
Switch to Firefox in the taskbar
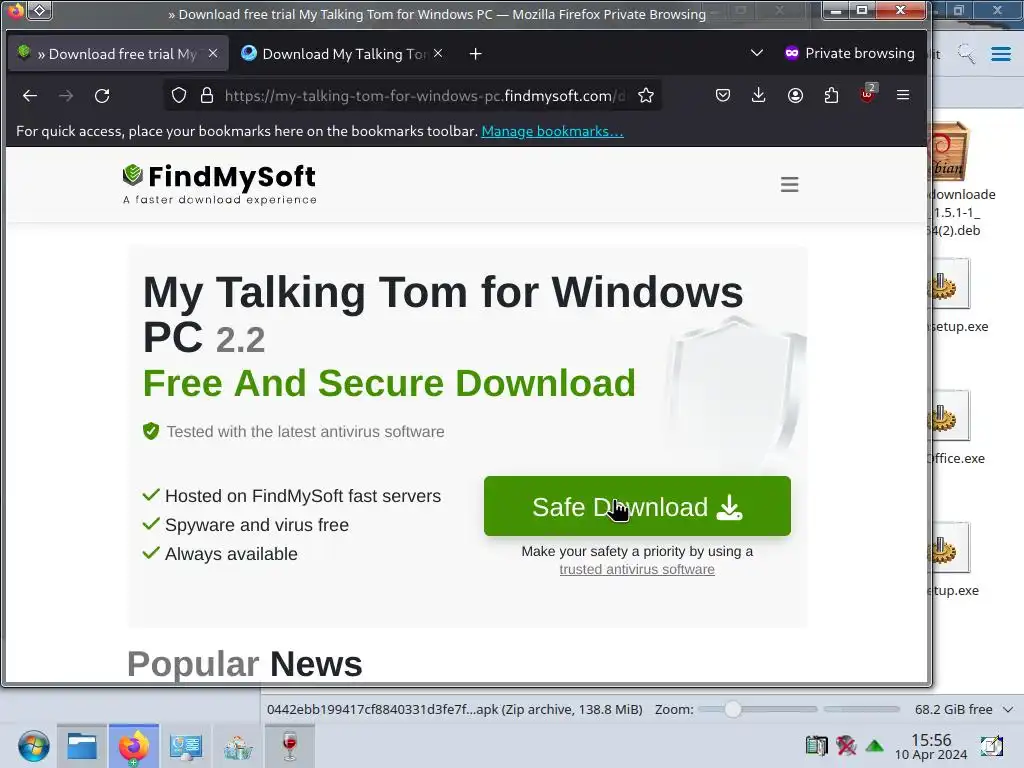(x=133, y=746)
